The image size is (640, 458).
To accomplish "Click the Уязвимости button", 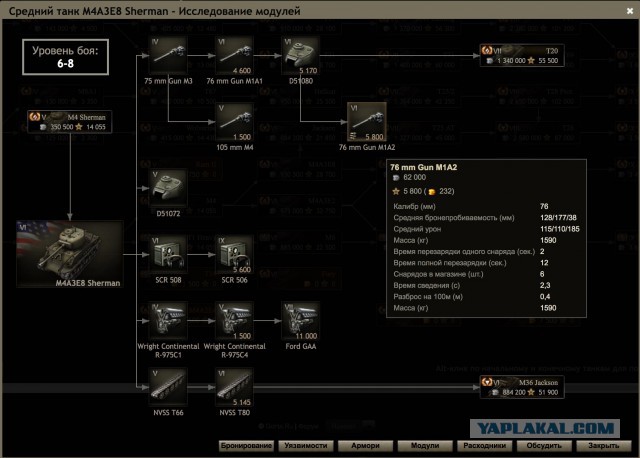I will 306,446.
